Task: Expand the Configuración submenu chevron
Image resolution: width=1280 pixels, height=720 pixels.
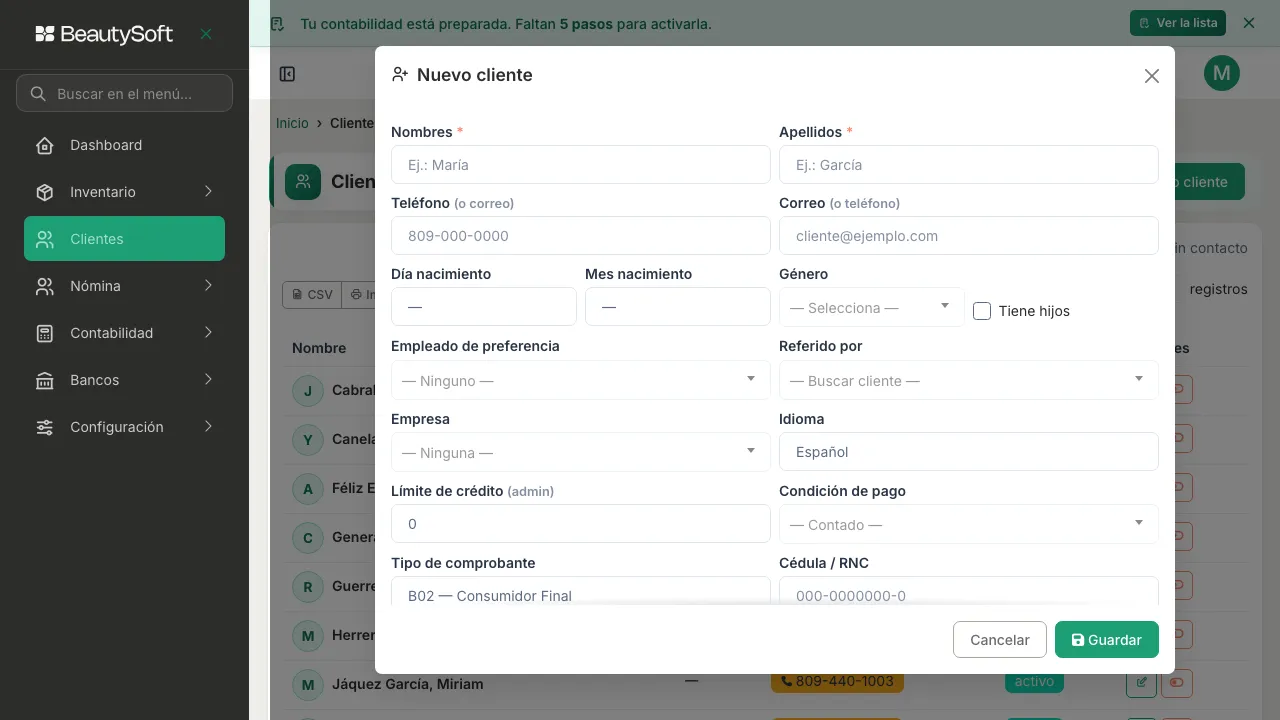Action: 208,427
